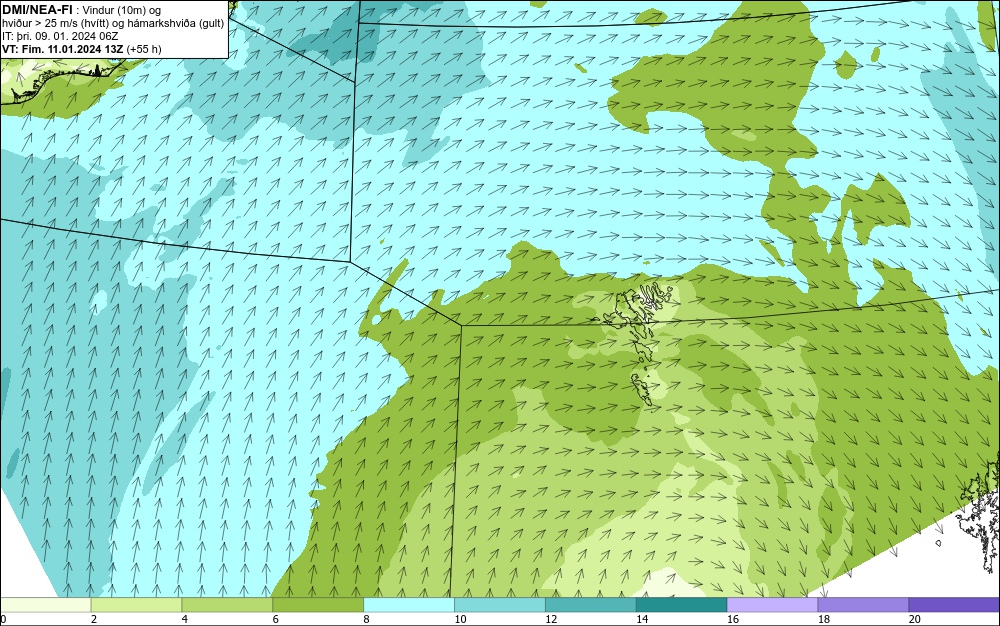Click the dark purple swatch above 20 m/s
The width and height of the screenshot is (1000, 626).
point(954,604)
